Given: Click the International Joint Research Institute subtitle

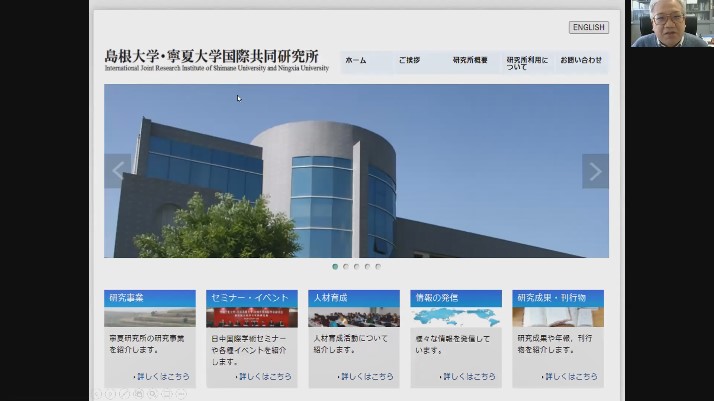Looking at the screenshot, I should click(217, 68).
